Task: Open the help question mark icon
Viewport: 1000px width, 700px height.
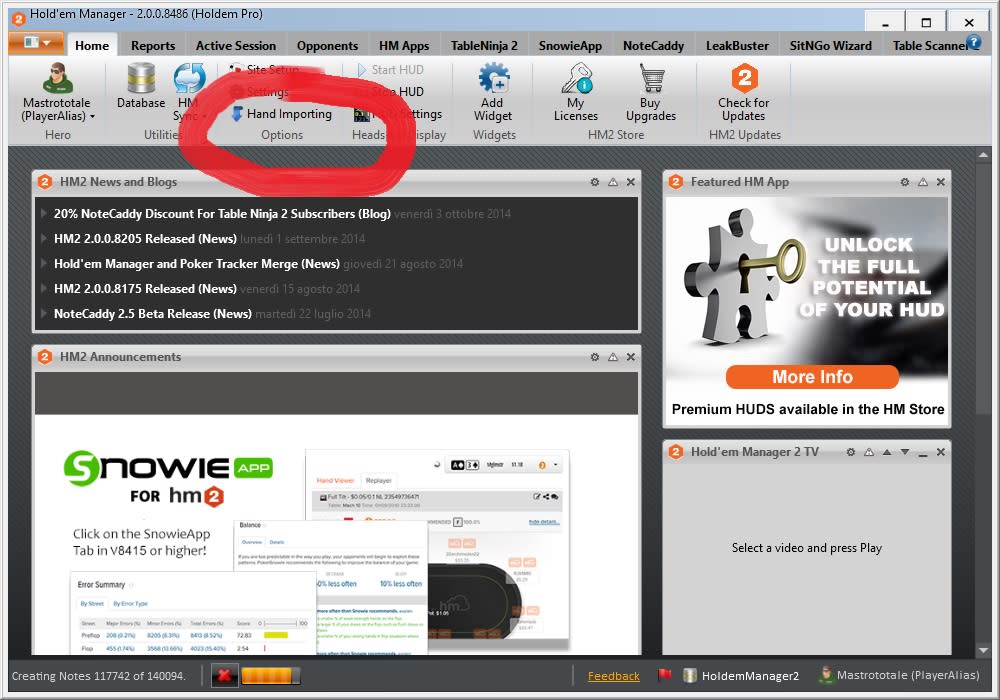Action: pyautogui.click(x=973, y=43)
